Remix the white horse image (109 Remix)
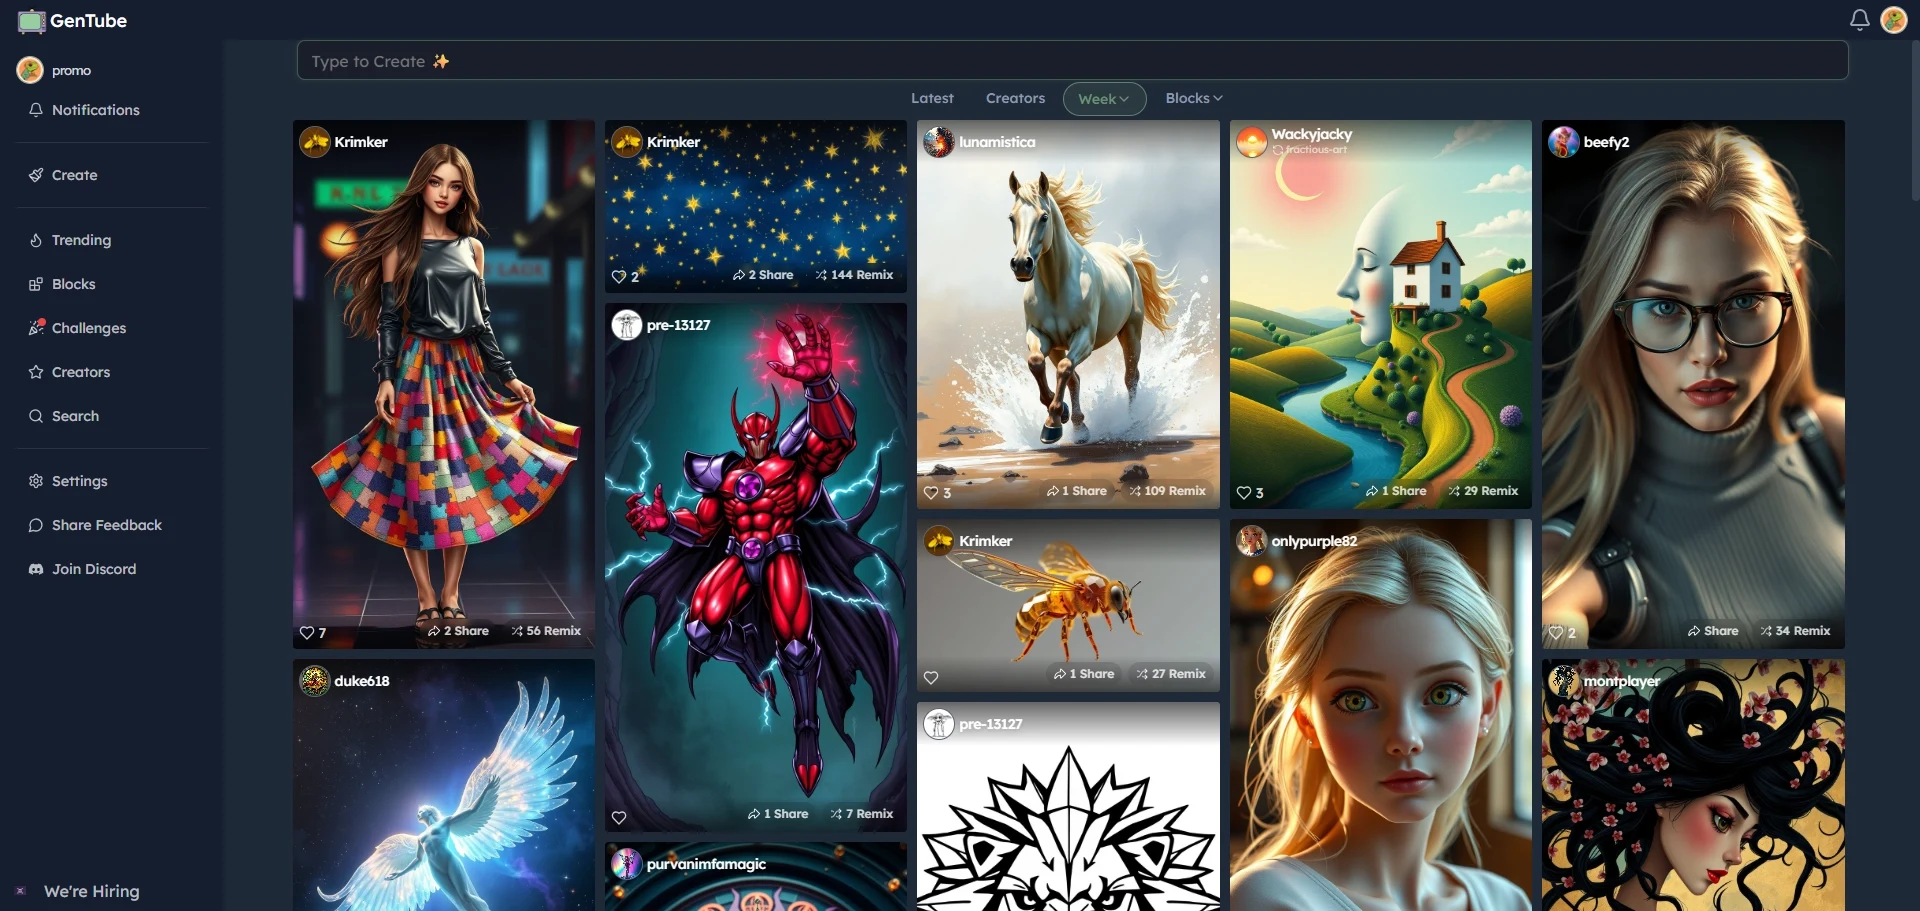Screen dimensions: 1920x911 [x=1167, y=491]
